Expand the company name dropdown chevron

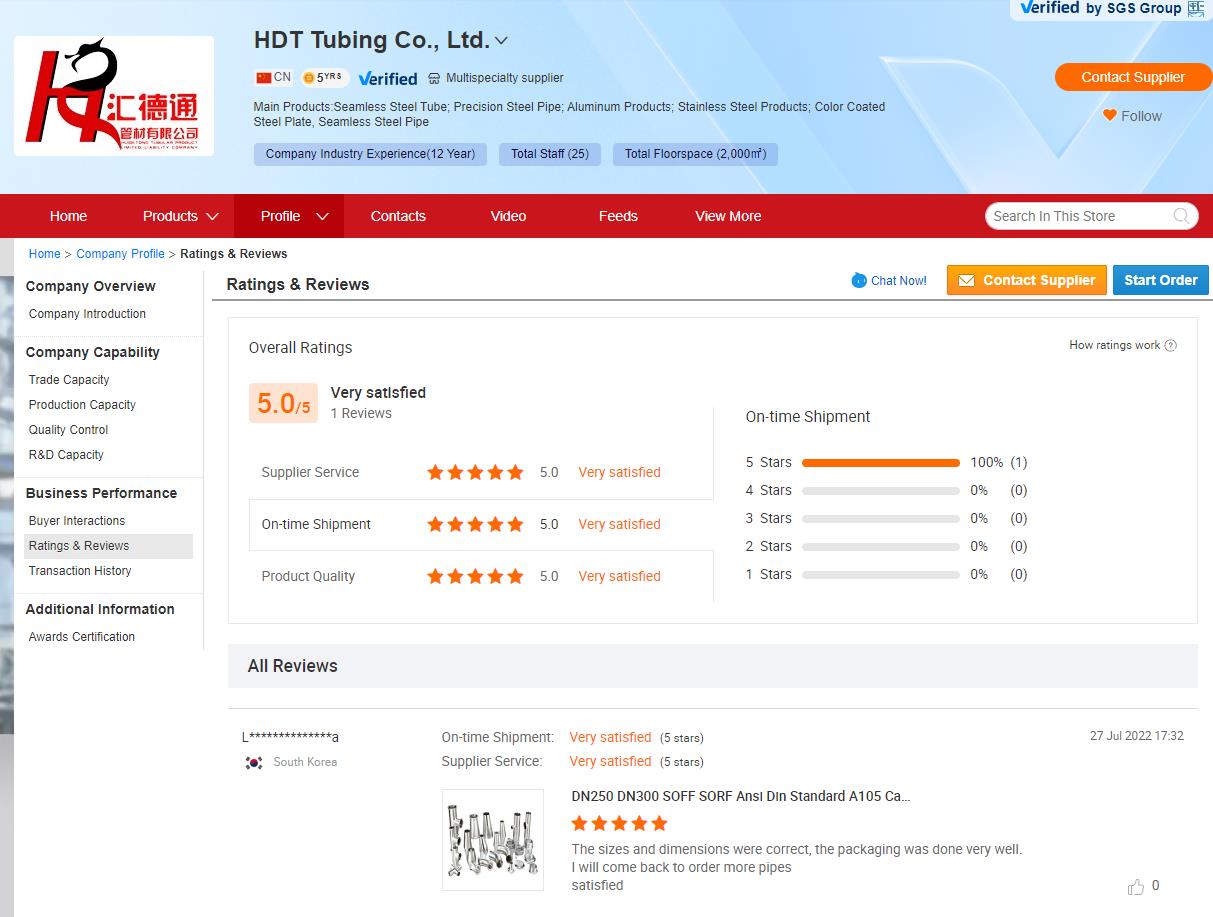[502, 41]
